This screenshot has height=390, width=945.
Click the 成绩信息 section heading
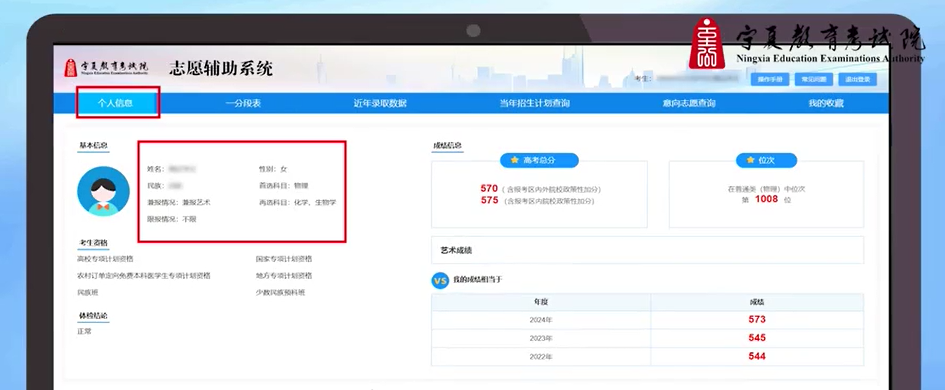coord(448,145)
